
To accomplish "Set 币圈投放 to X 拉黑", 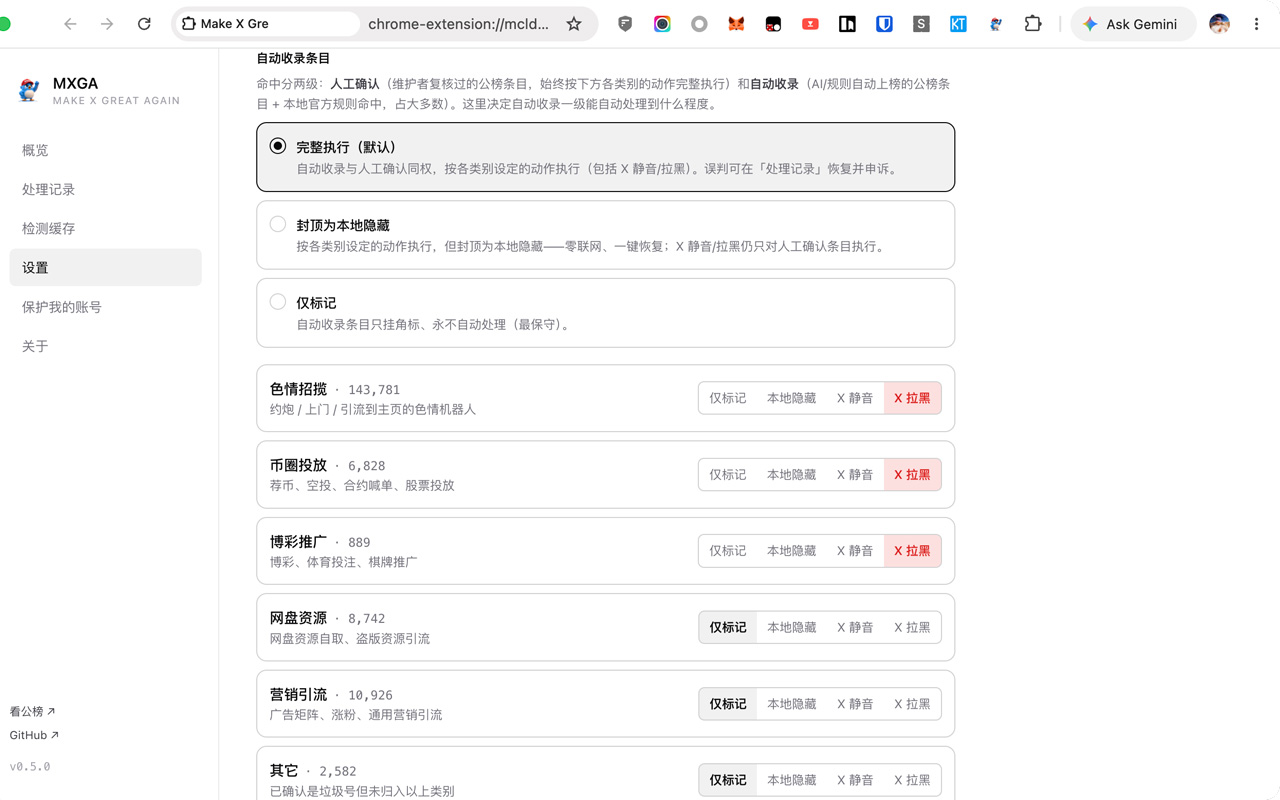I will pos(912,474).
